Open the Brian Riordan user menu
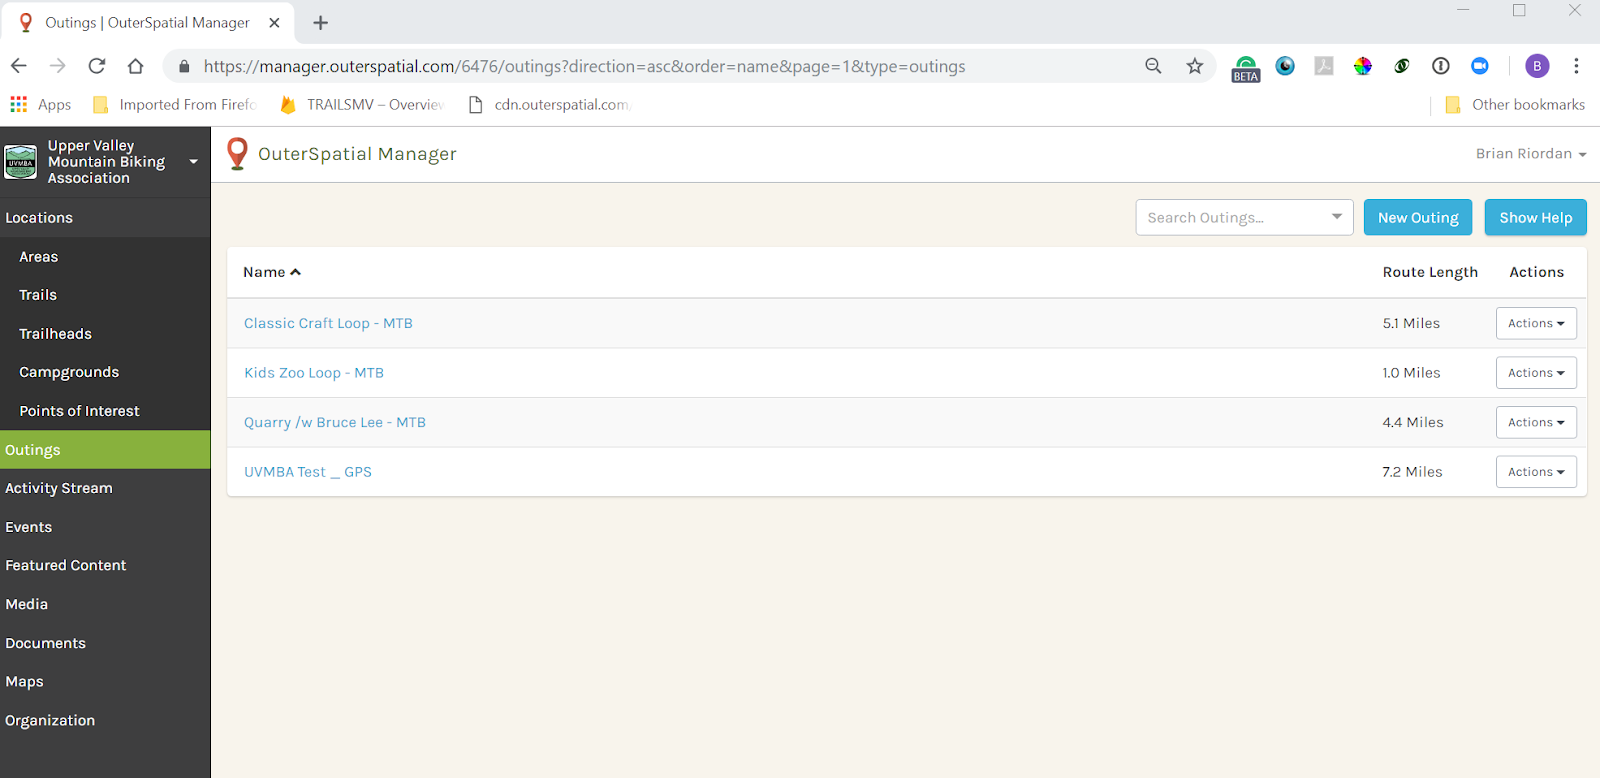The height and width of the screenshot is (778, 1600). [1530, 154]
